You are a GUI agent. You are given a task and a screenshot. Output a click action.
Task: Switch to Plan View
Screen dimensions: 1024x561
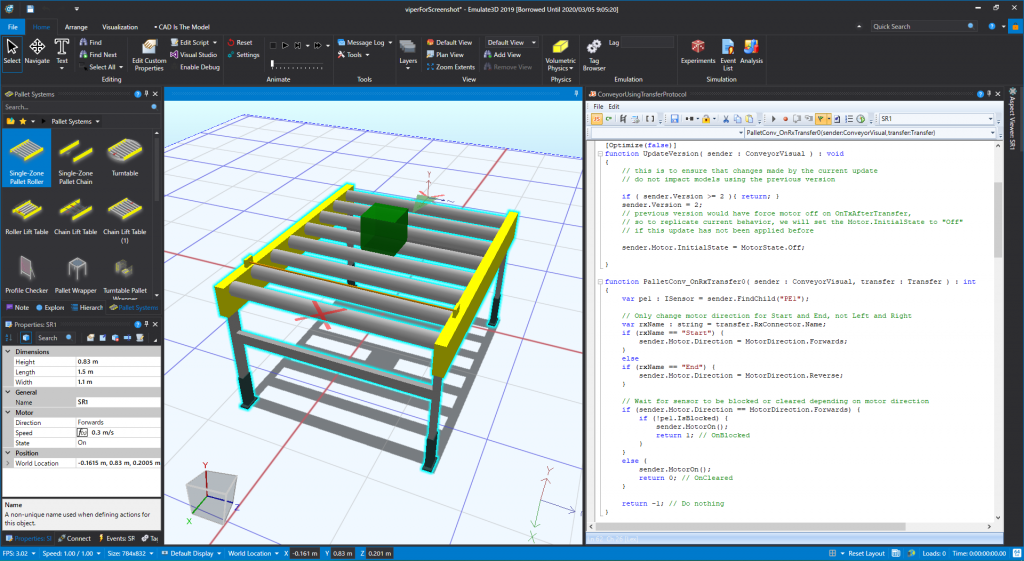coord(445,55)
